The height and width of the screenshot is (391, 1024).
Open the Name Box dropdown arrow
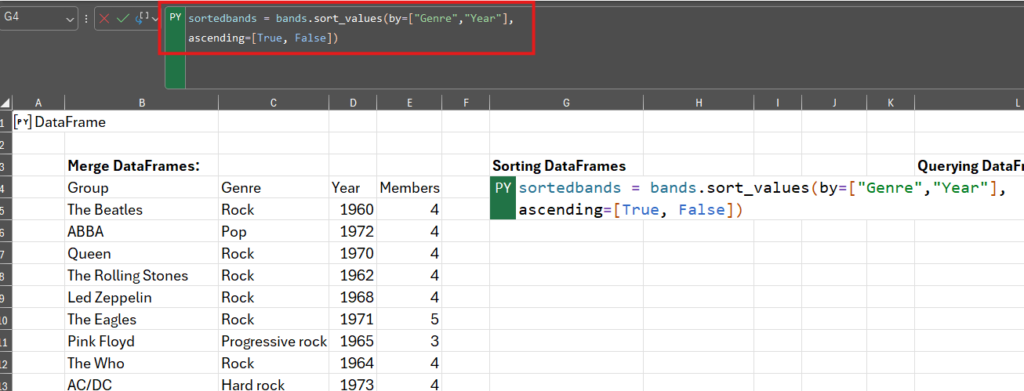71,20
